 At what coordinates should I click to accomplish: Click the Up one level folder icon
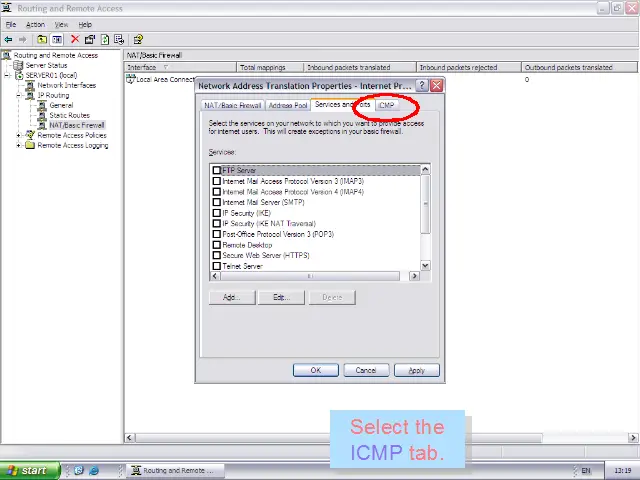42,40
